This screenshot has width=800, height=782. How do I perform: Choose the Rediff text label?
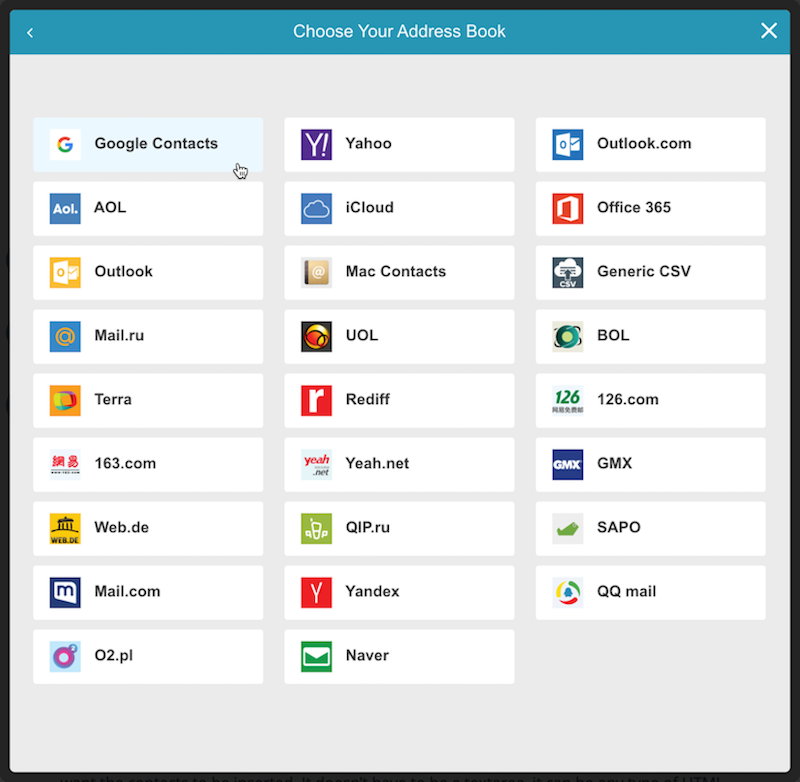367,399
